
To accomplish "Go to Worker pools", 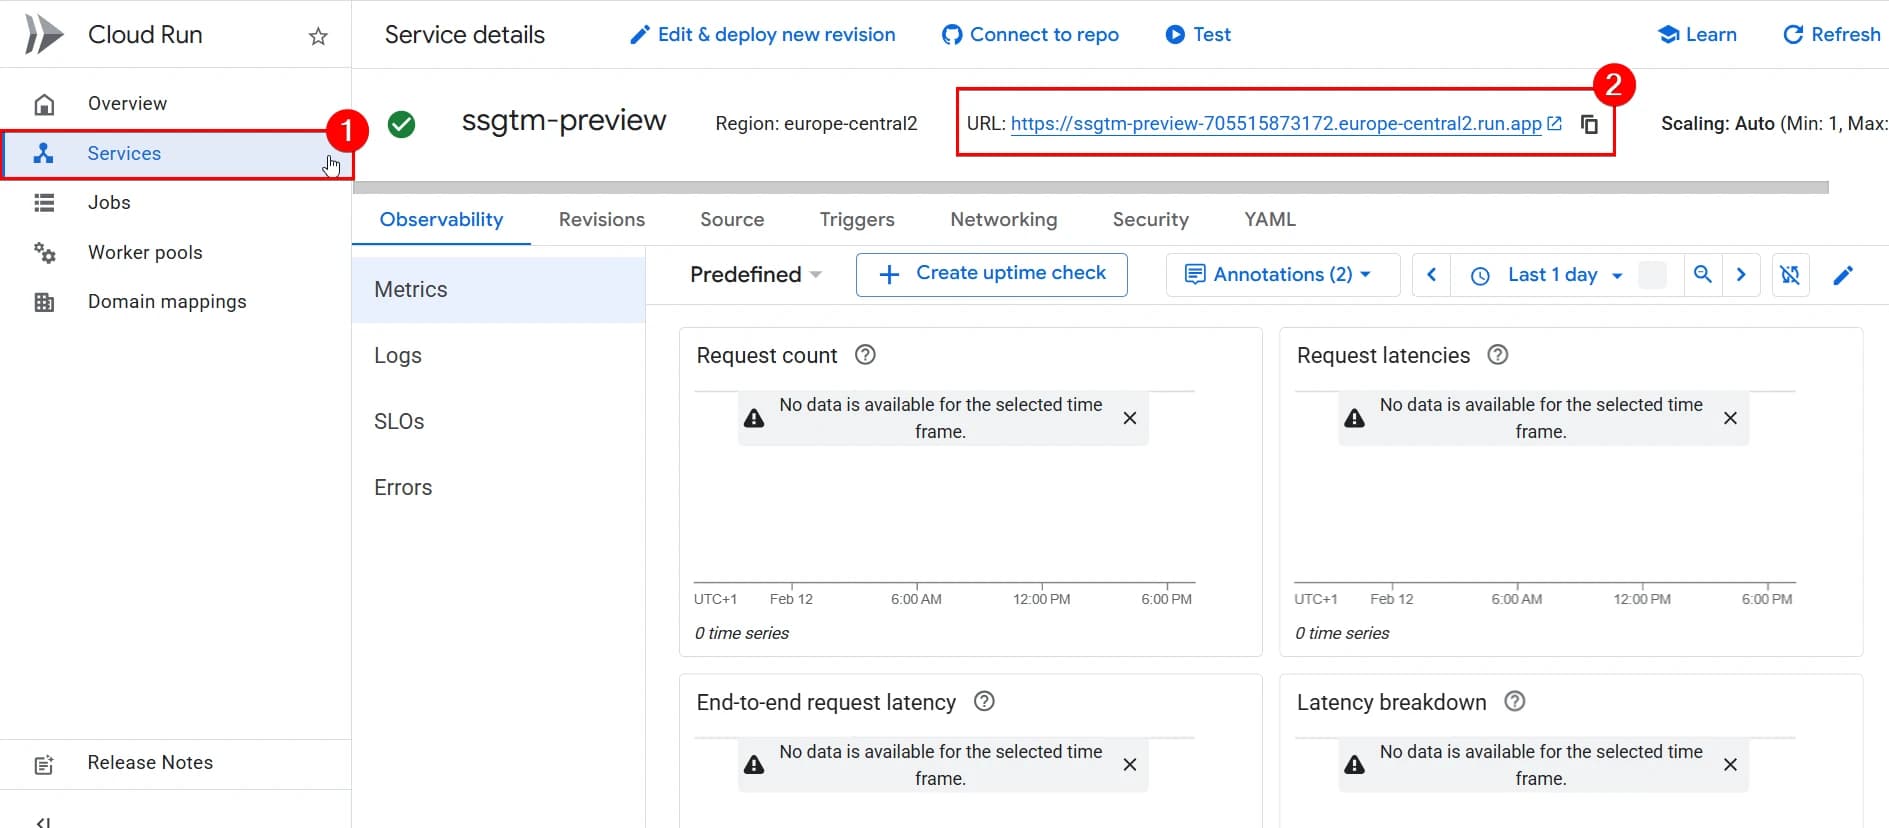I will (145, 252).
